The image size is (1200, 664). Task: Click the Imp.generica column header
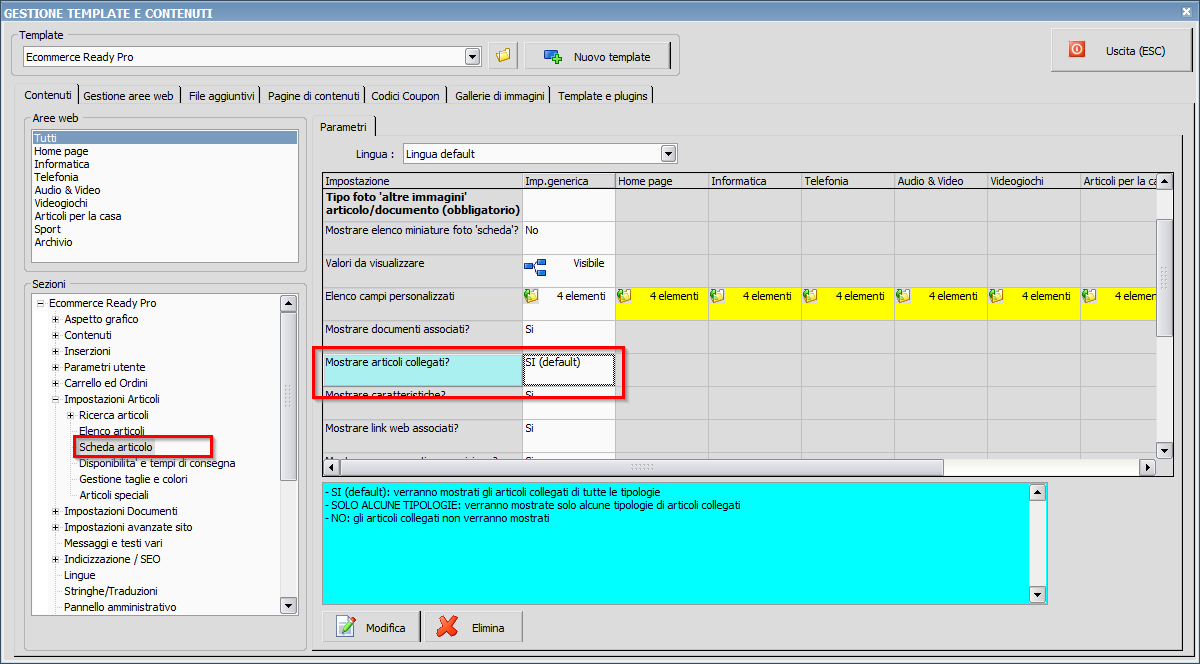[568, 181]
